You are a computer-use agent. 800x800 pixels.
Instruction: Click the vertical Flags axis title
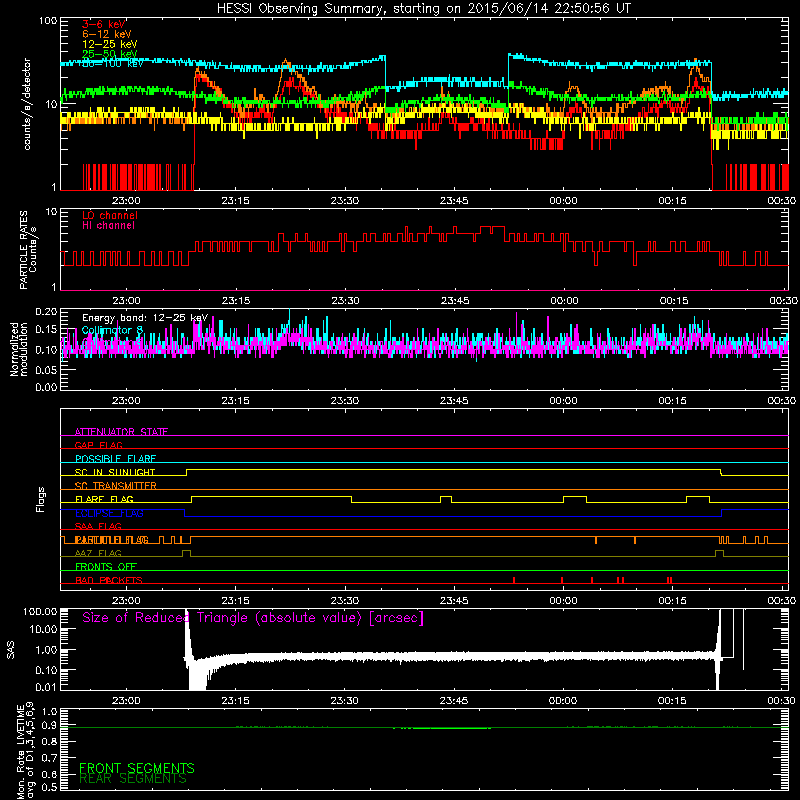pos(41,499)
